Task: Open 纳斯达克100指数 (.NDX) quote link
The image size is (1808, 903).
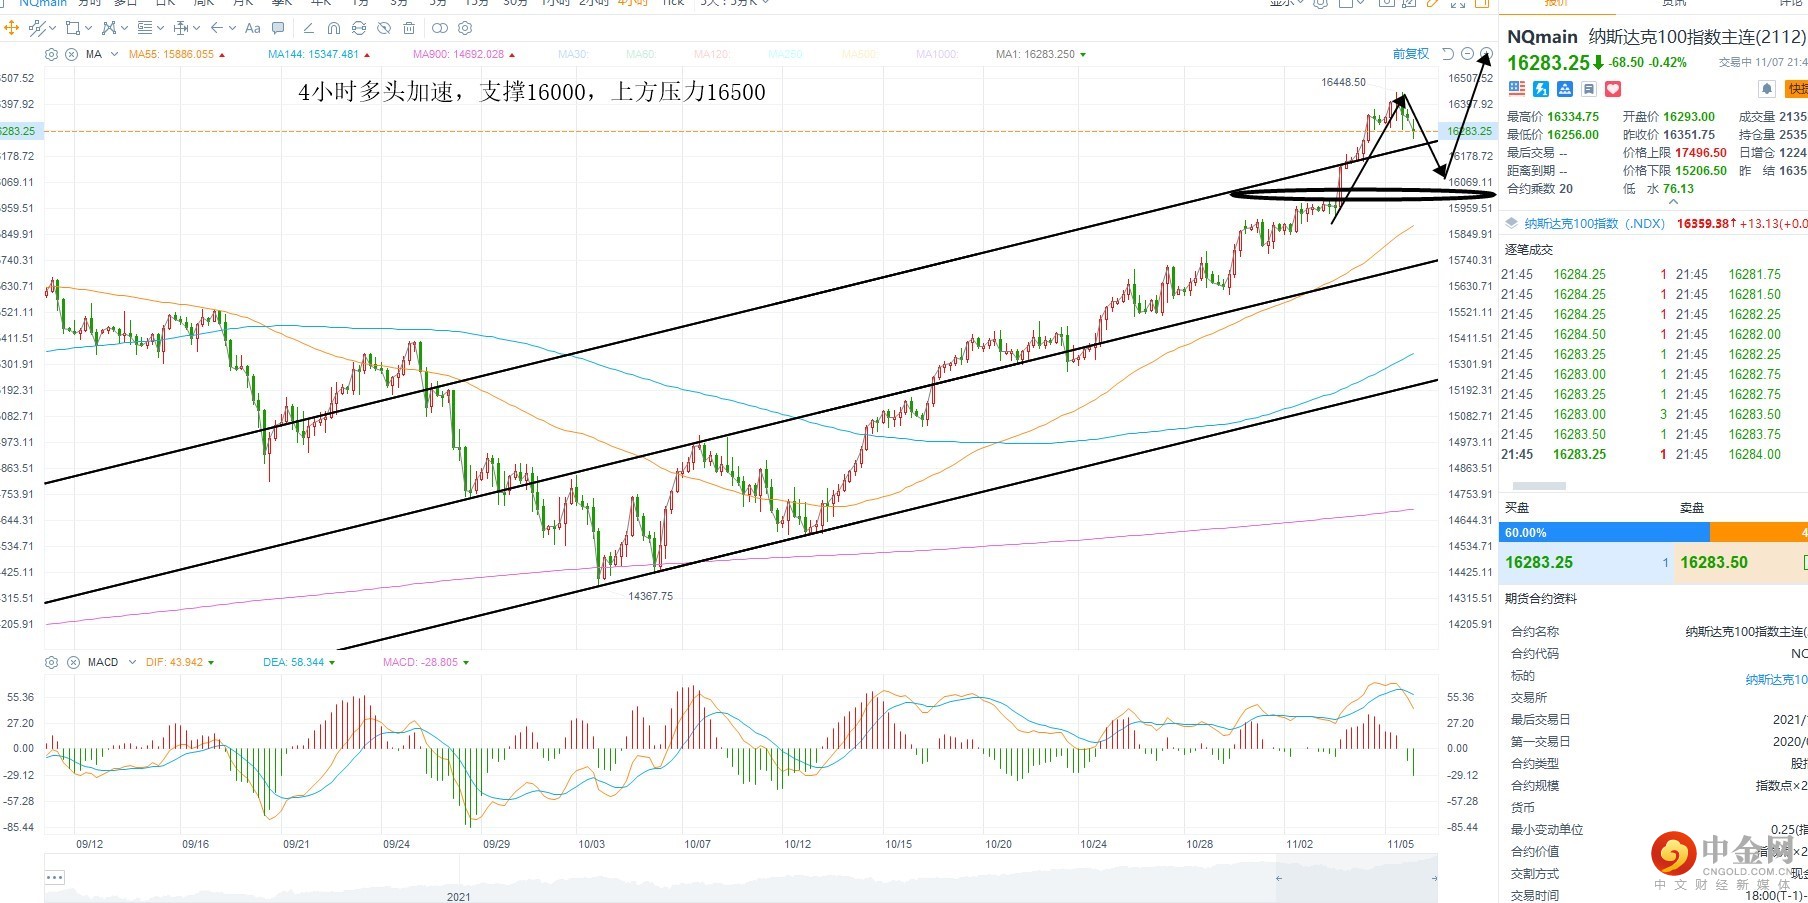Action: [x=1594, y=224]
